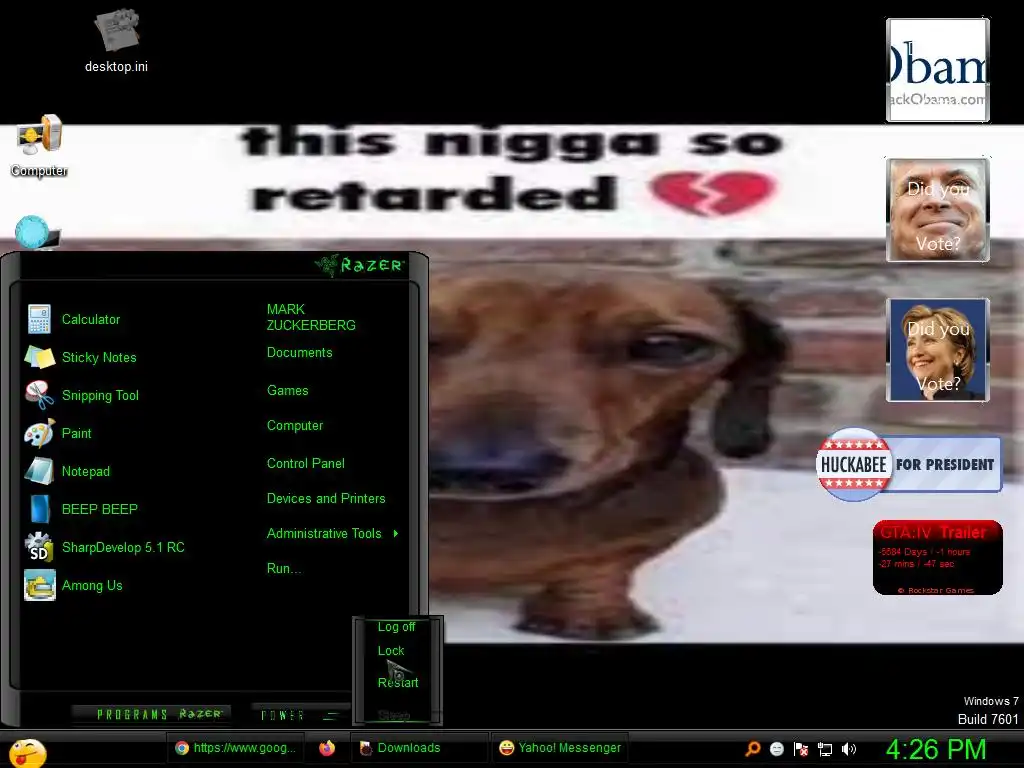
Task: Switch to the Downloads taskbar window
Action: [x=419, y=748]
